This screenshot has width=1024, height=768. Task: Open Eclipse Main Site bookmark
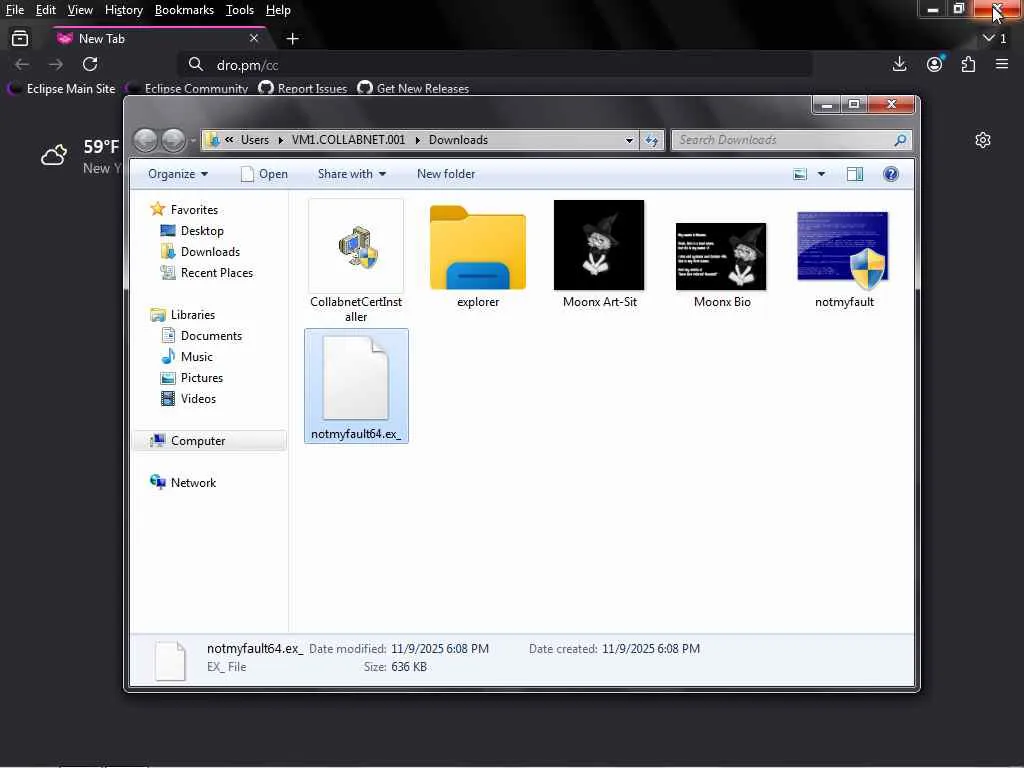point(61,89)
